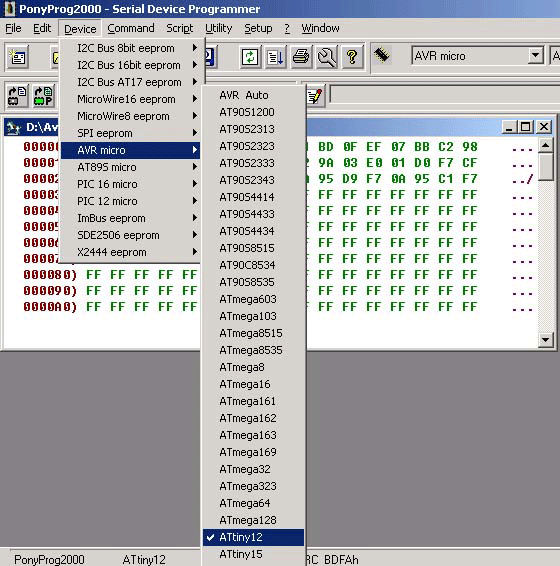
Task: Click the hex window scroll-down arrow
Action: click(x=546, y=340)
